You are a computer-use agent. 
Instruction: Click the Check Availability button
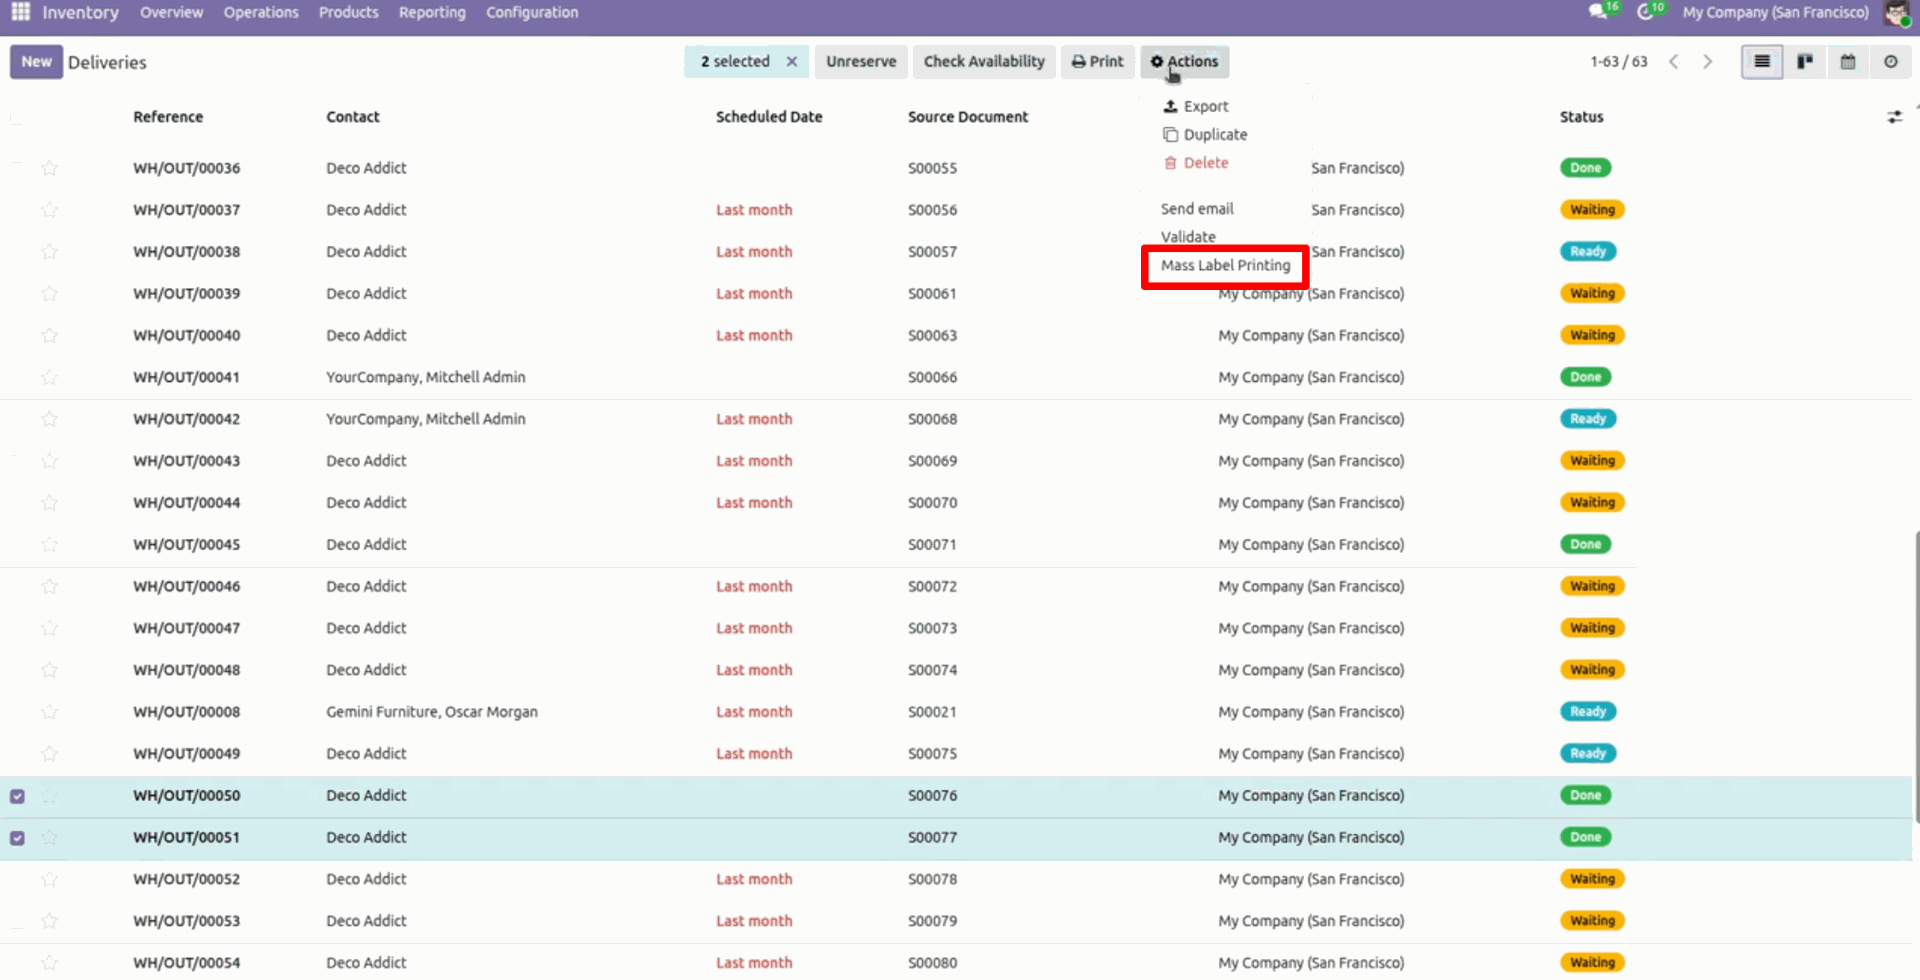984,62
